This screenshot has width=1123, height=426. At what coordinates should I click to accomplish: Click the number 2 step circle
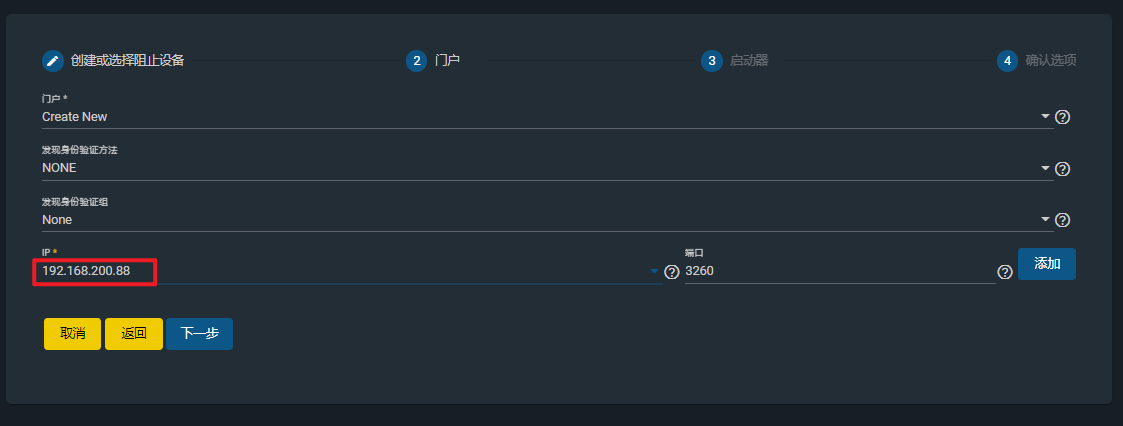click(x=416, y=60)
